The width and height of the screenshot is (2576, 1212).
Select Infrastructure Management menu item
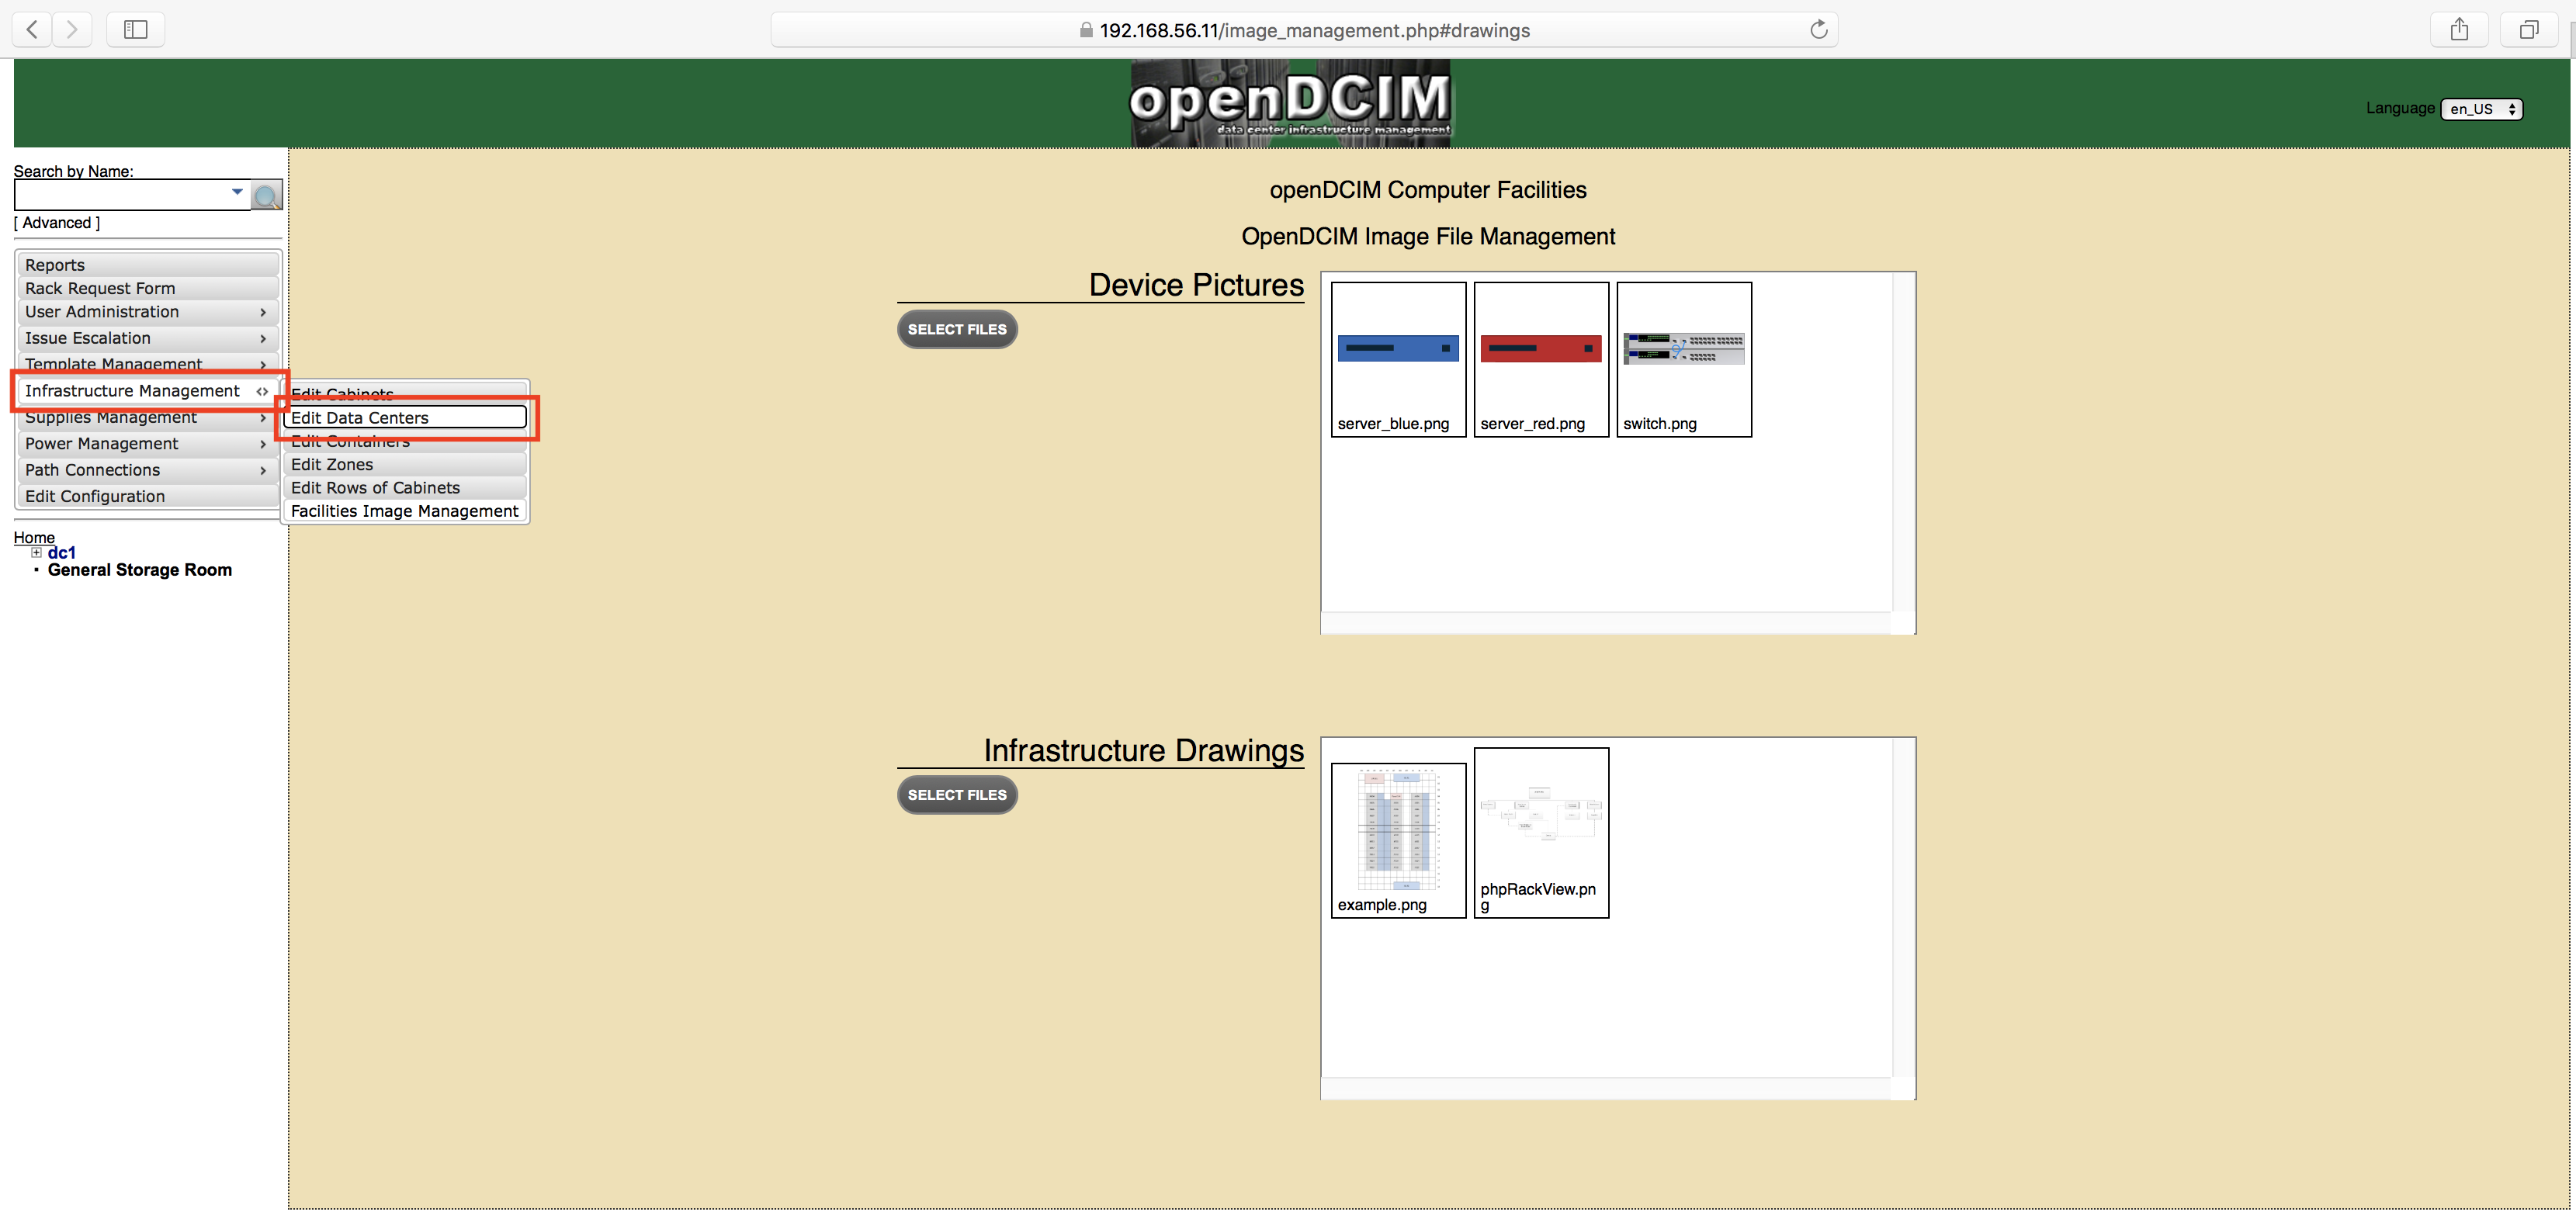pos(148,391)
